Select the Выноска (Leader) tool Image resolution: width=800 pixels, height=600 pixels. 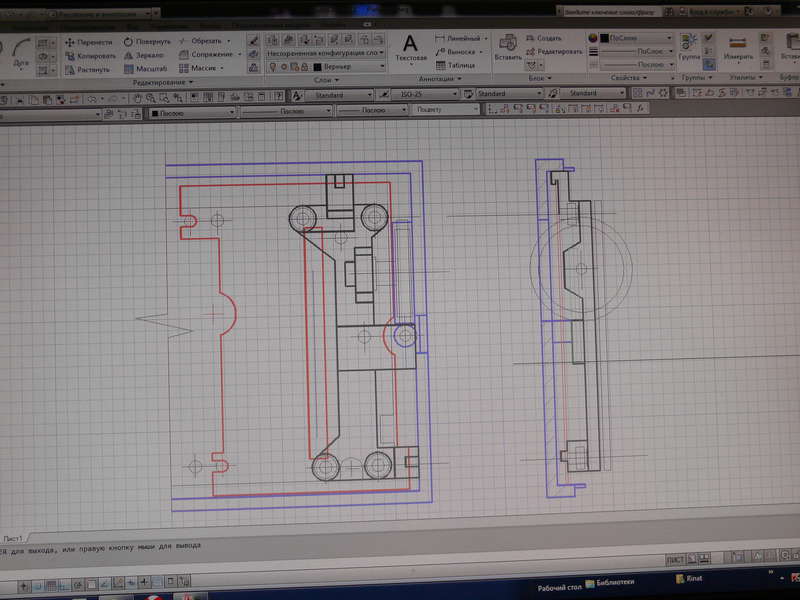tap(459, 52)
